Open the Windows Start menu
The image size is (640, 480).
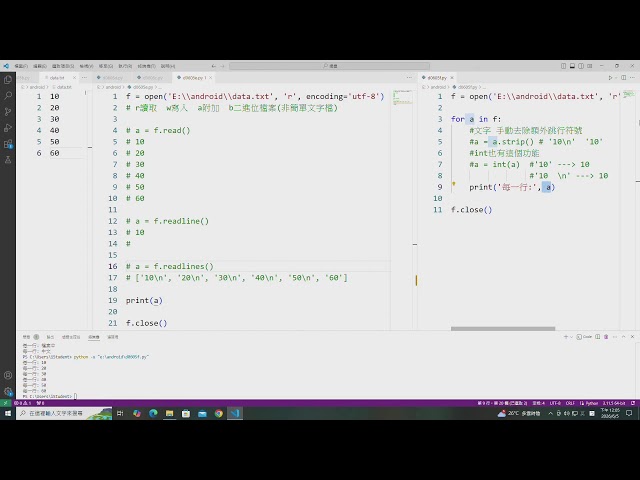(x=8, y=413)
